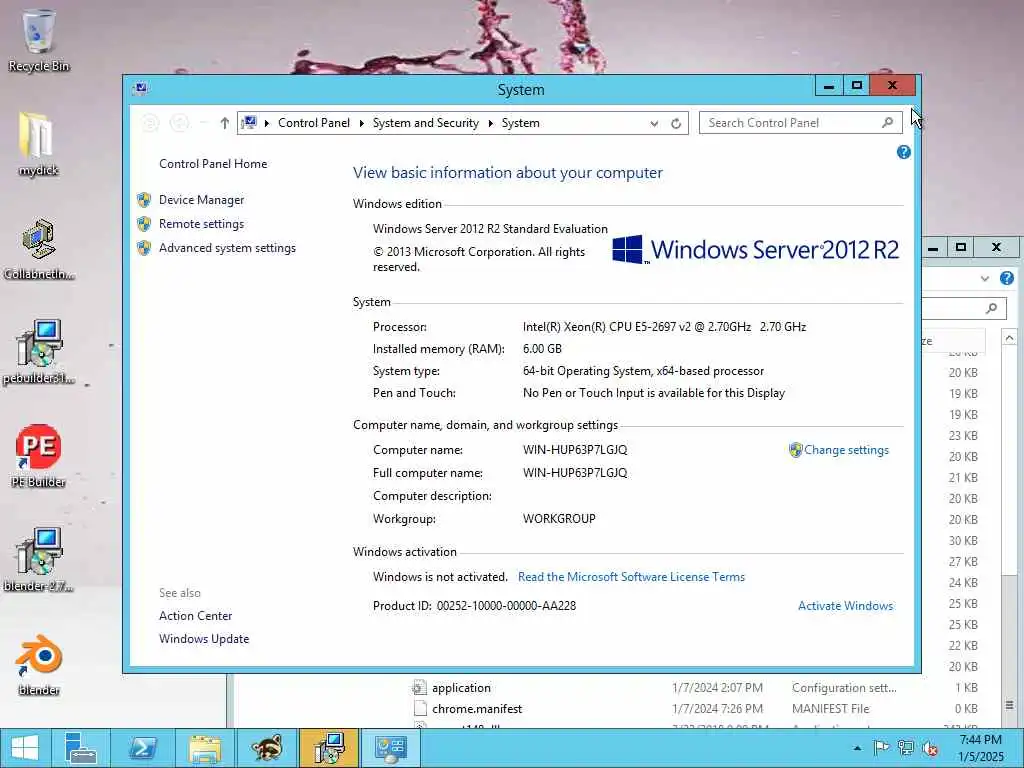The height and width of the screenshot is (768, 1024).
Task: Click the WORKGROUP value
Action: pyautogui.click(x=559, y=519)
